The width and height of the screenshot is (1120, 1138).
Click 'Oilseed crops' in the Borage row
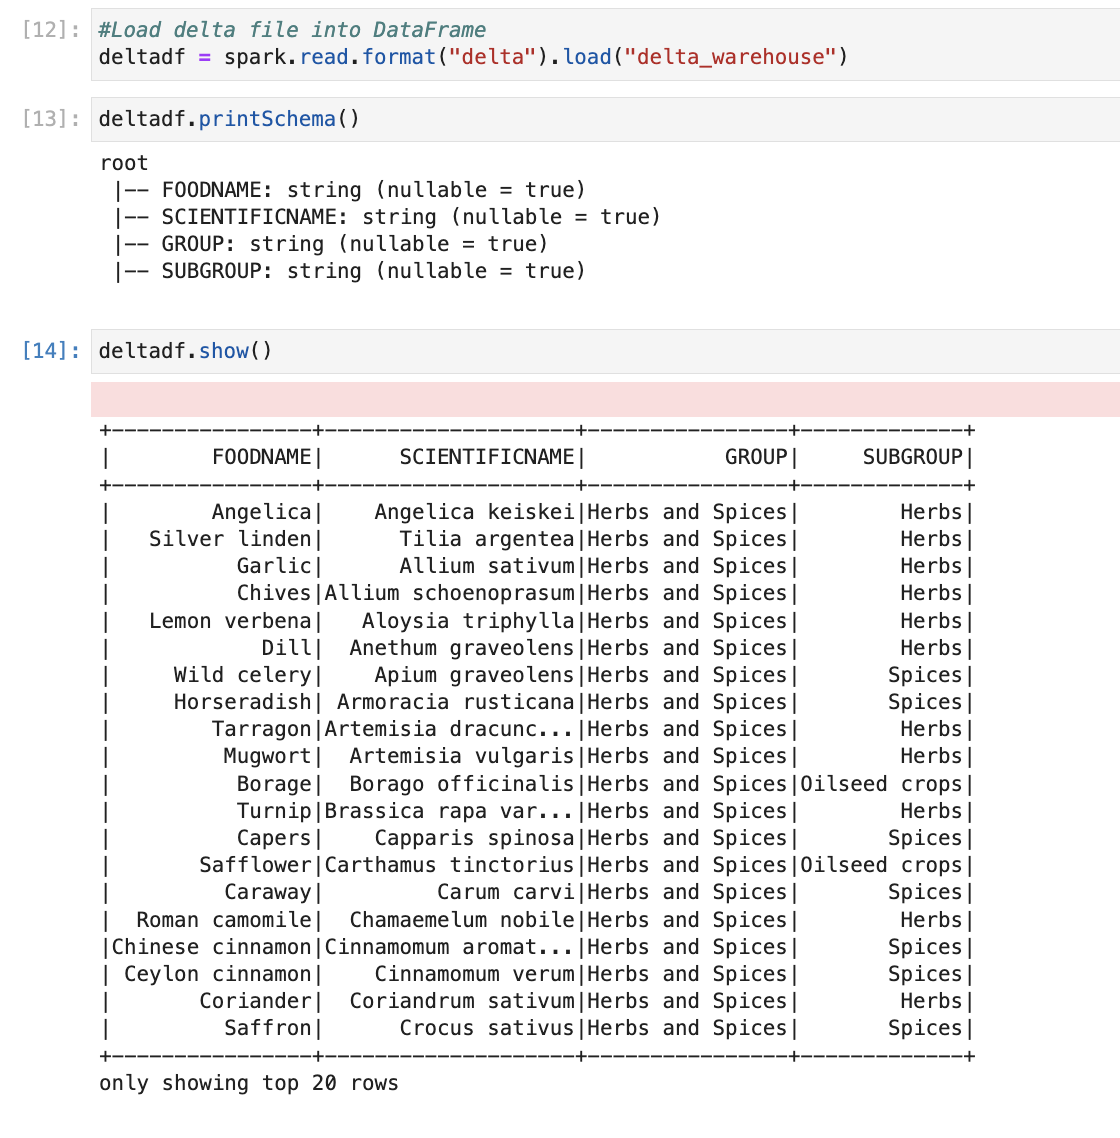880,784
